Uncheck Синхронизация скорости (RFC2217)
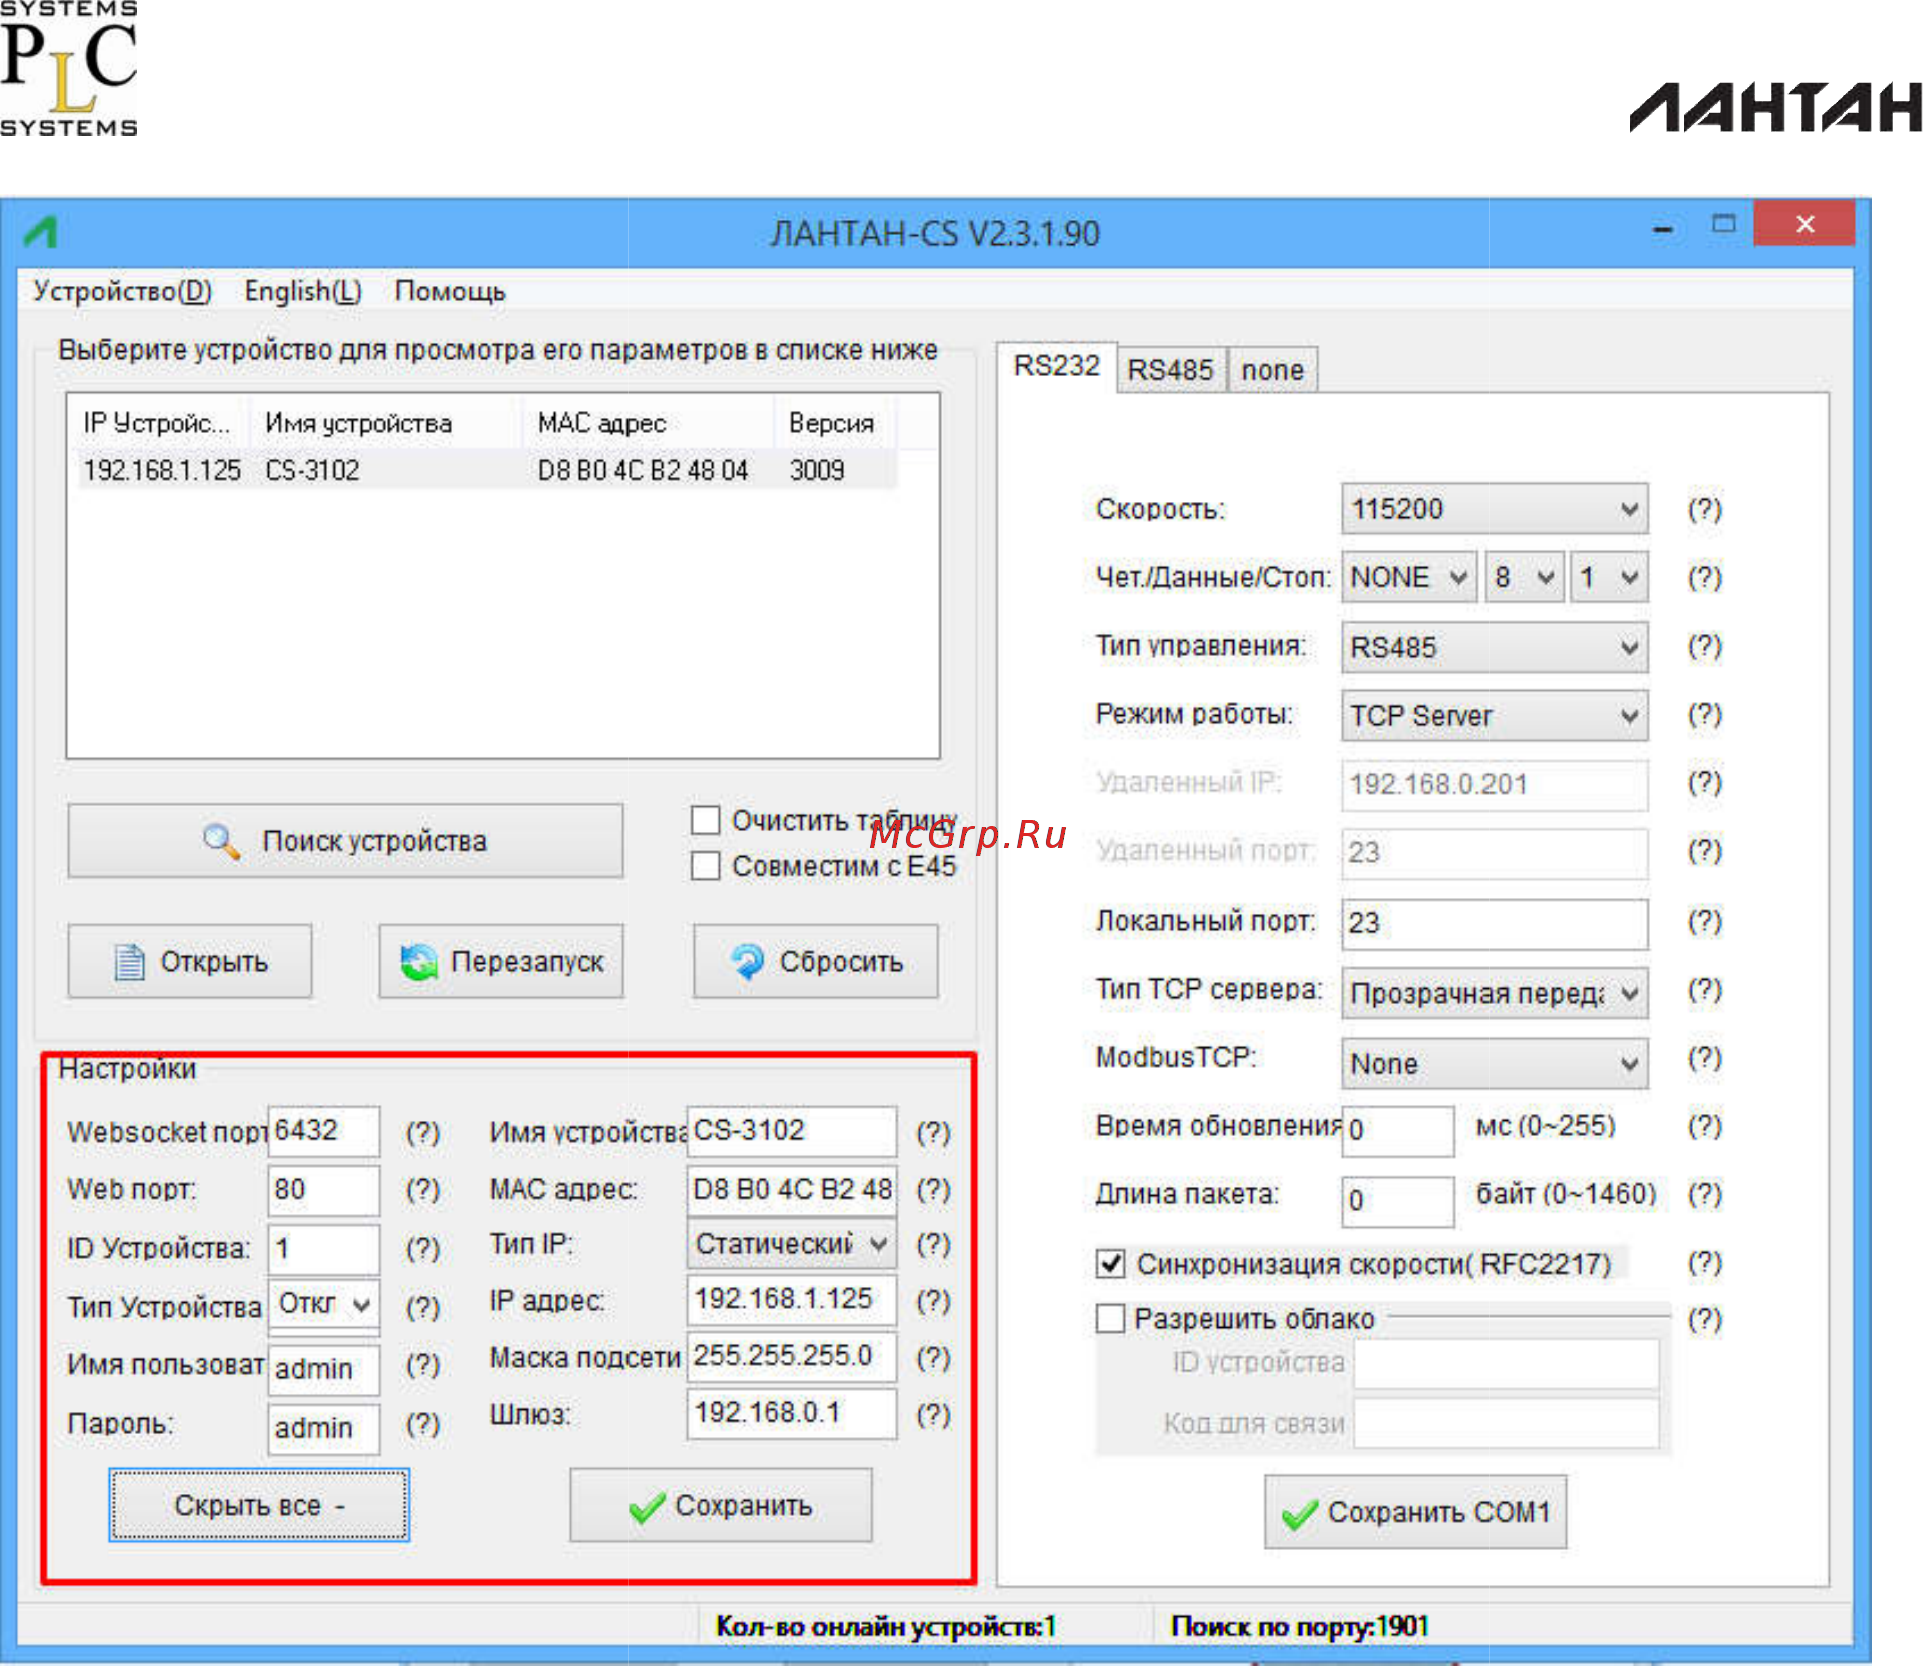The image size is (1924, 1666). pos(1110,1264)
